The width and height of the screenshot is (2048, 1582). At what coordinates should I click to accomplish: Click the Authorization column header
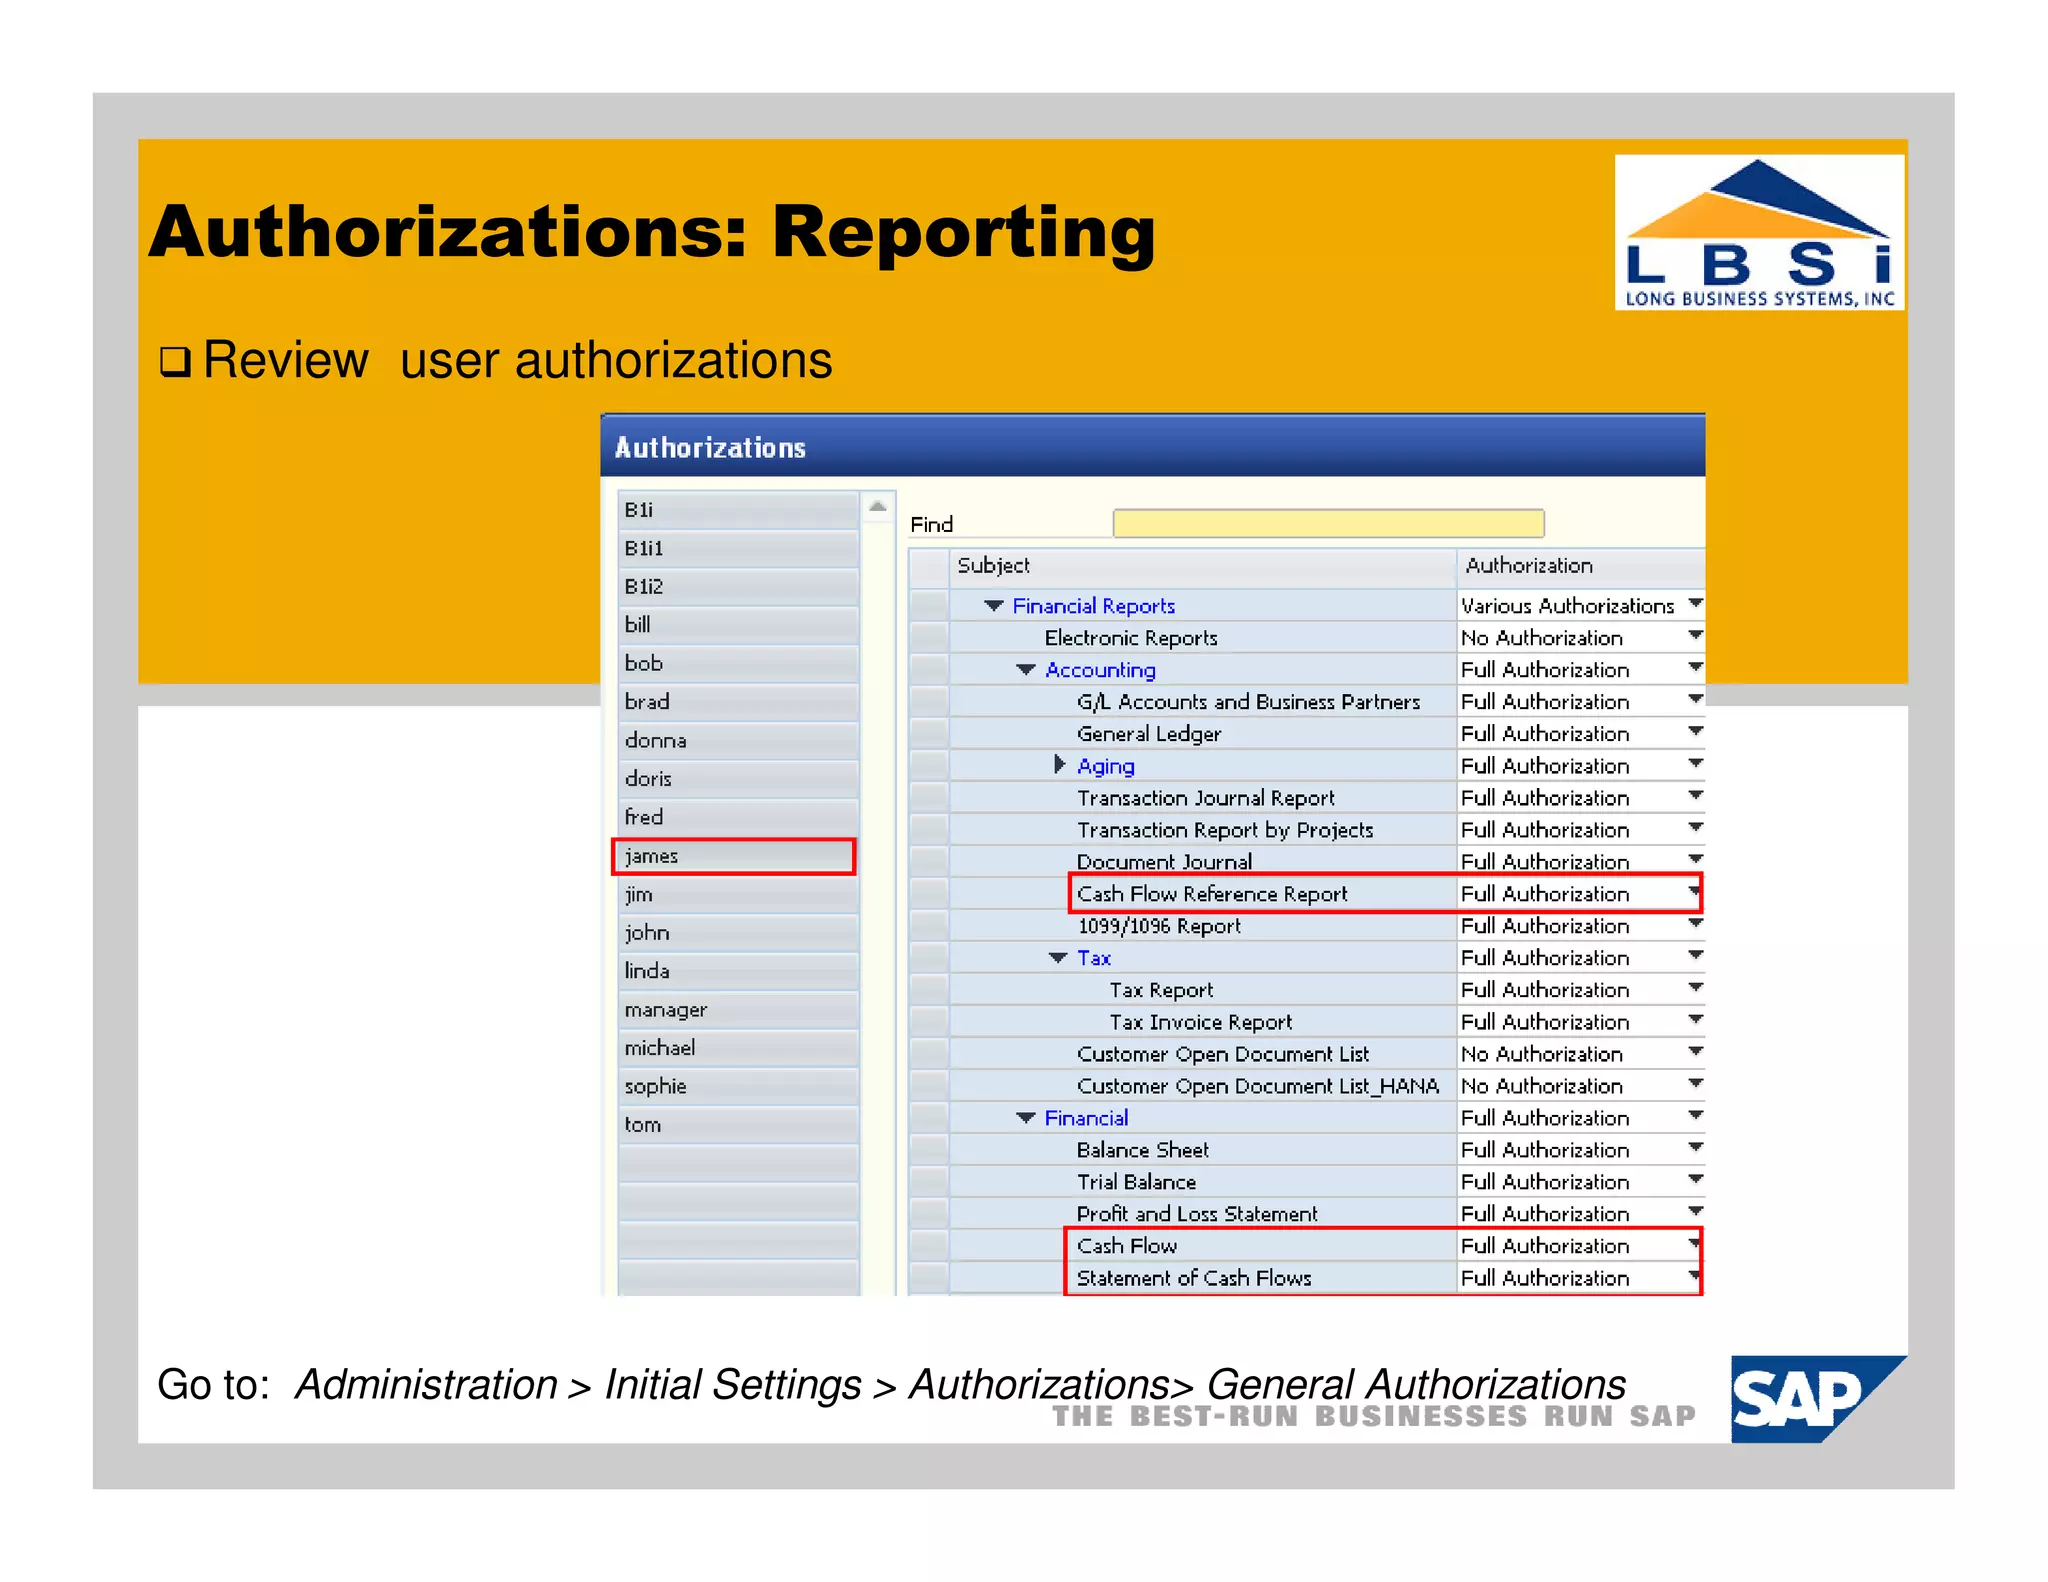coord(1581,566)
